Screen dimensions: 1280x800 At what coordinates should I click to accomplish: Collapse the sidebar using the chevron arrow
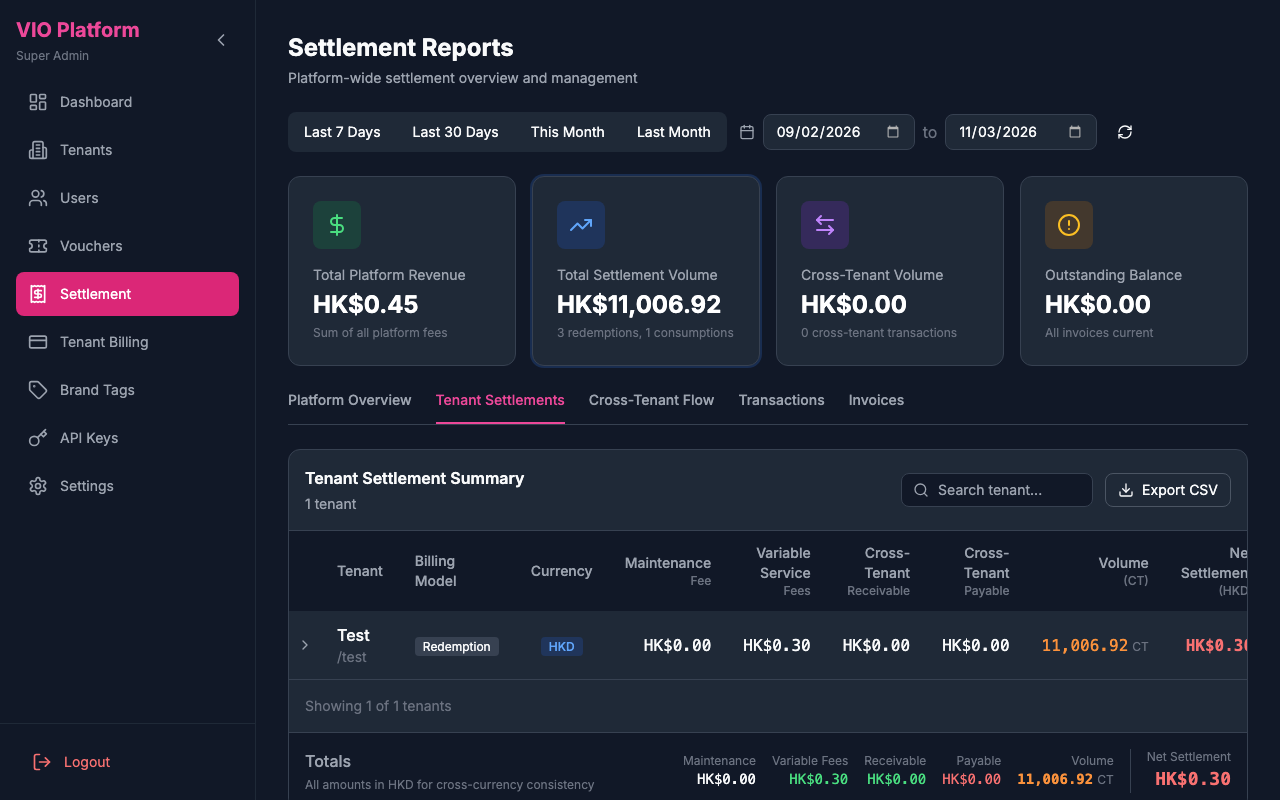(220, 40)
